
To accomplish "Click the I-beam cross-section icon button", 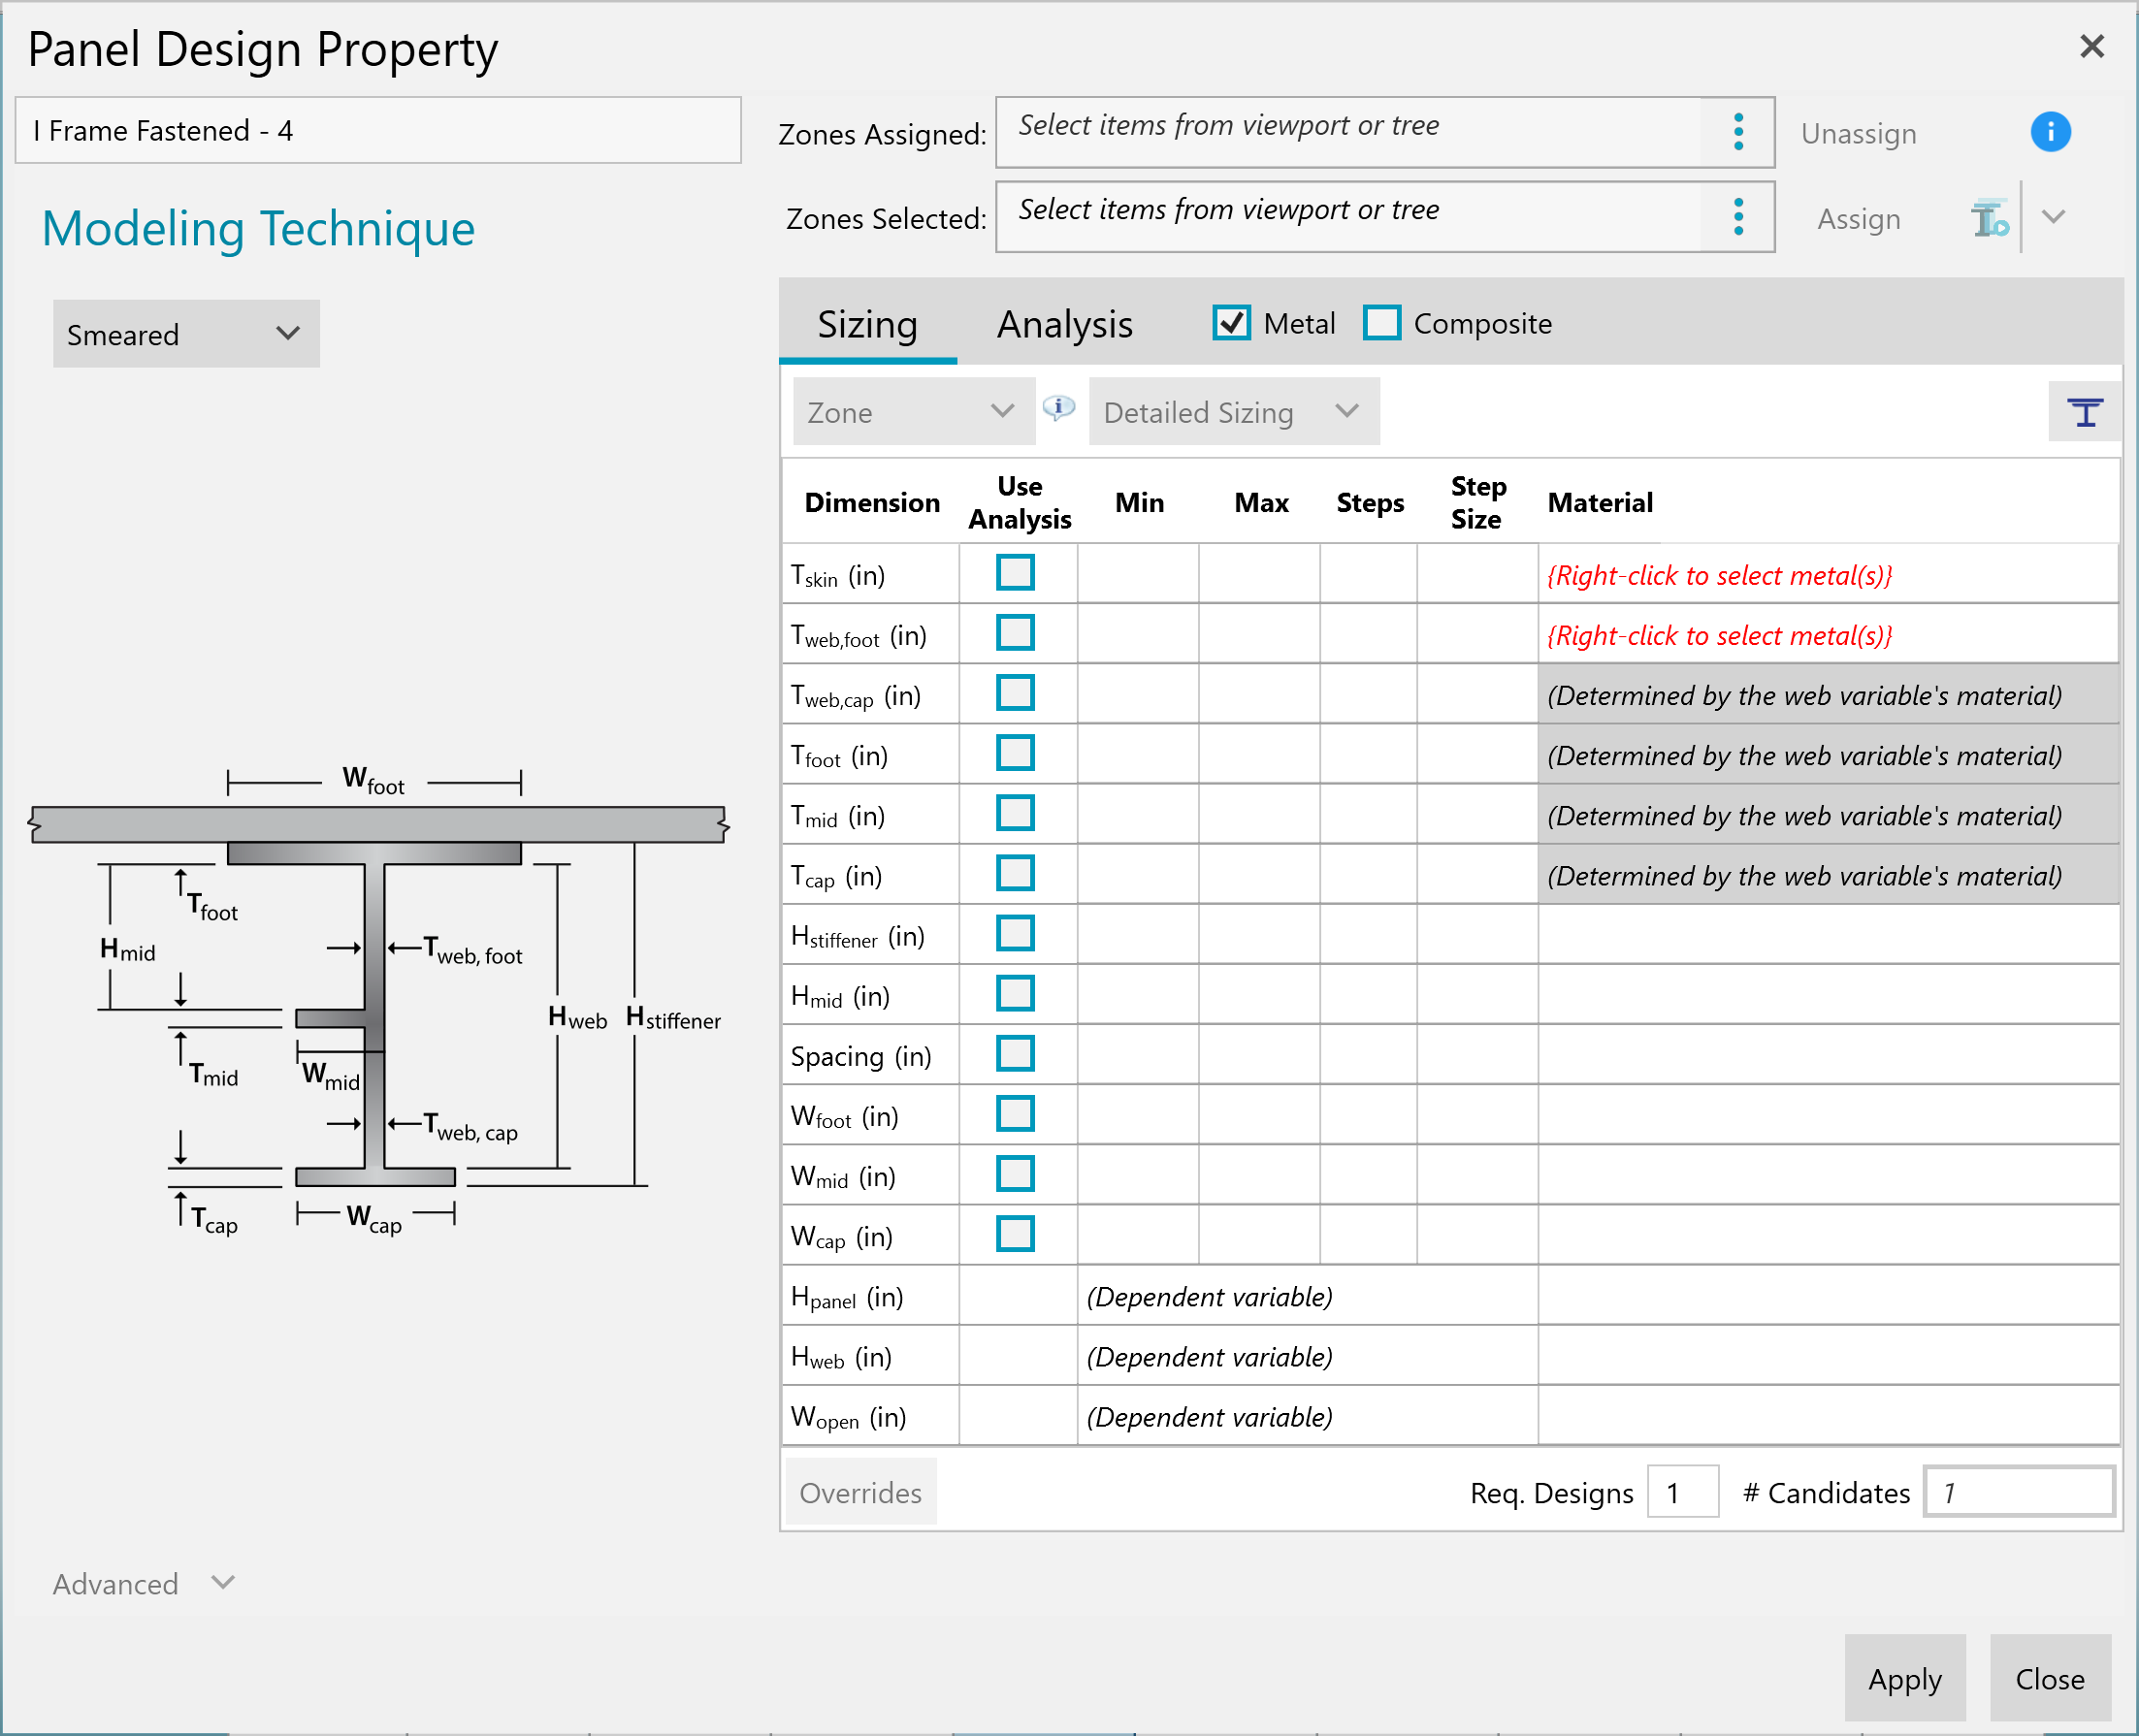I will coord(2085,412).
